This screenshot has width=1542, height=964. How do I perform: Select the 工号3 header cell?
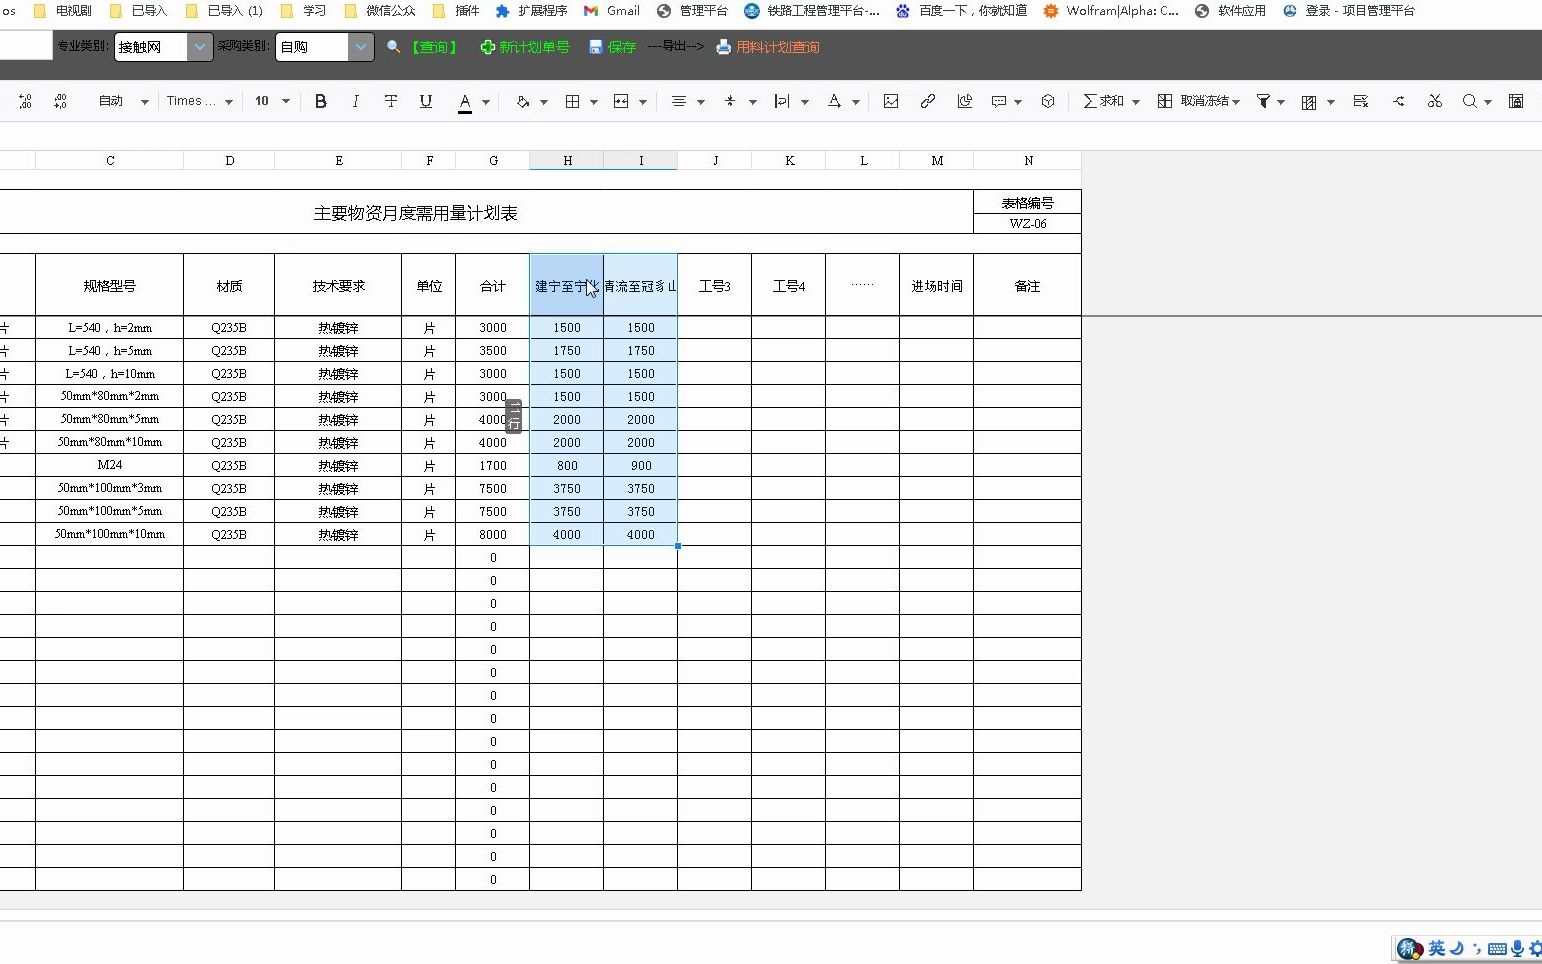pos(715,286)
